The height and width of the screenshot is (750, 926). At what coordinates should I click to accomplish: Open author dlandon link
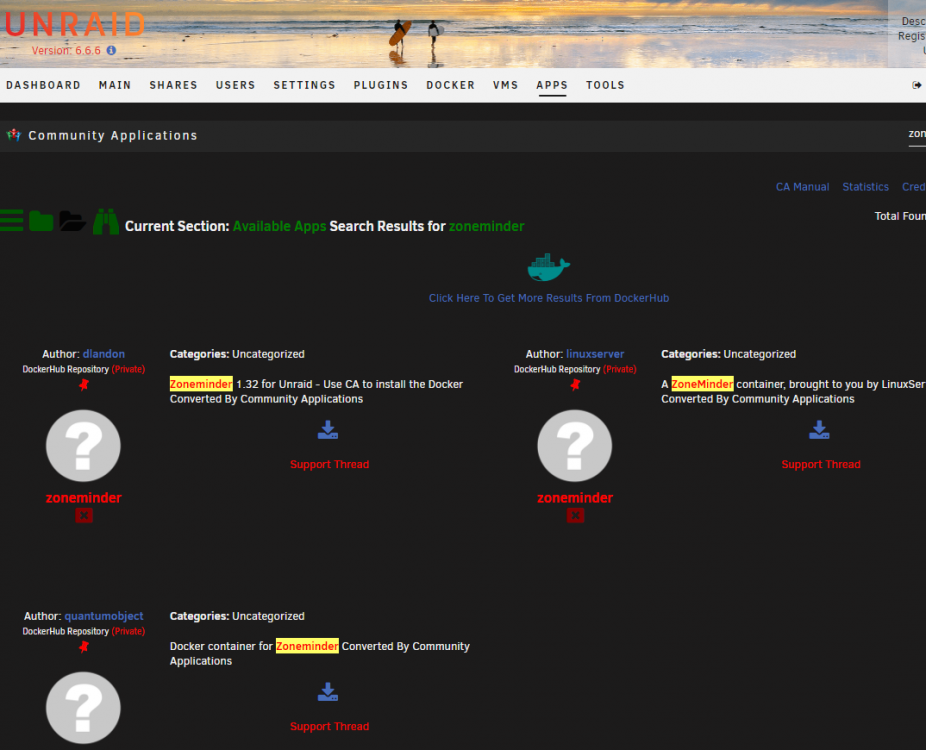[x=104, y=354]
